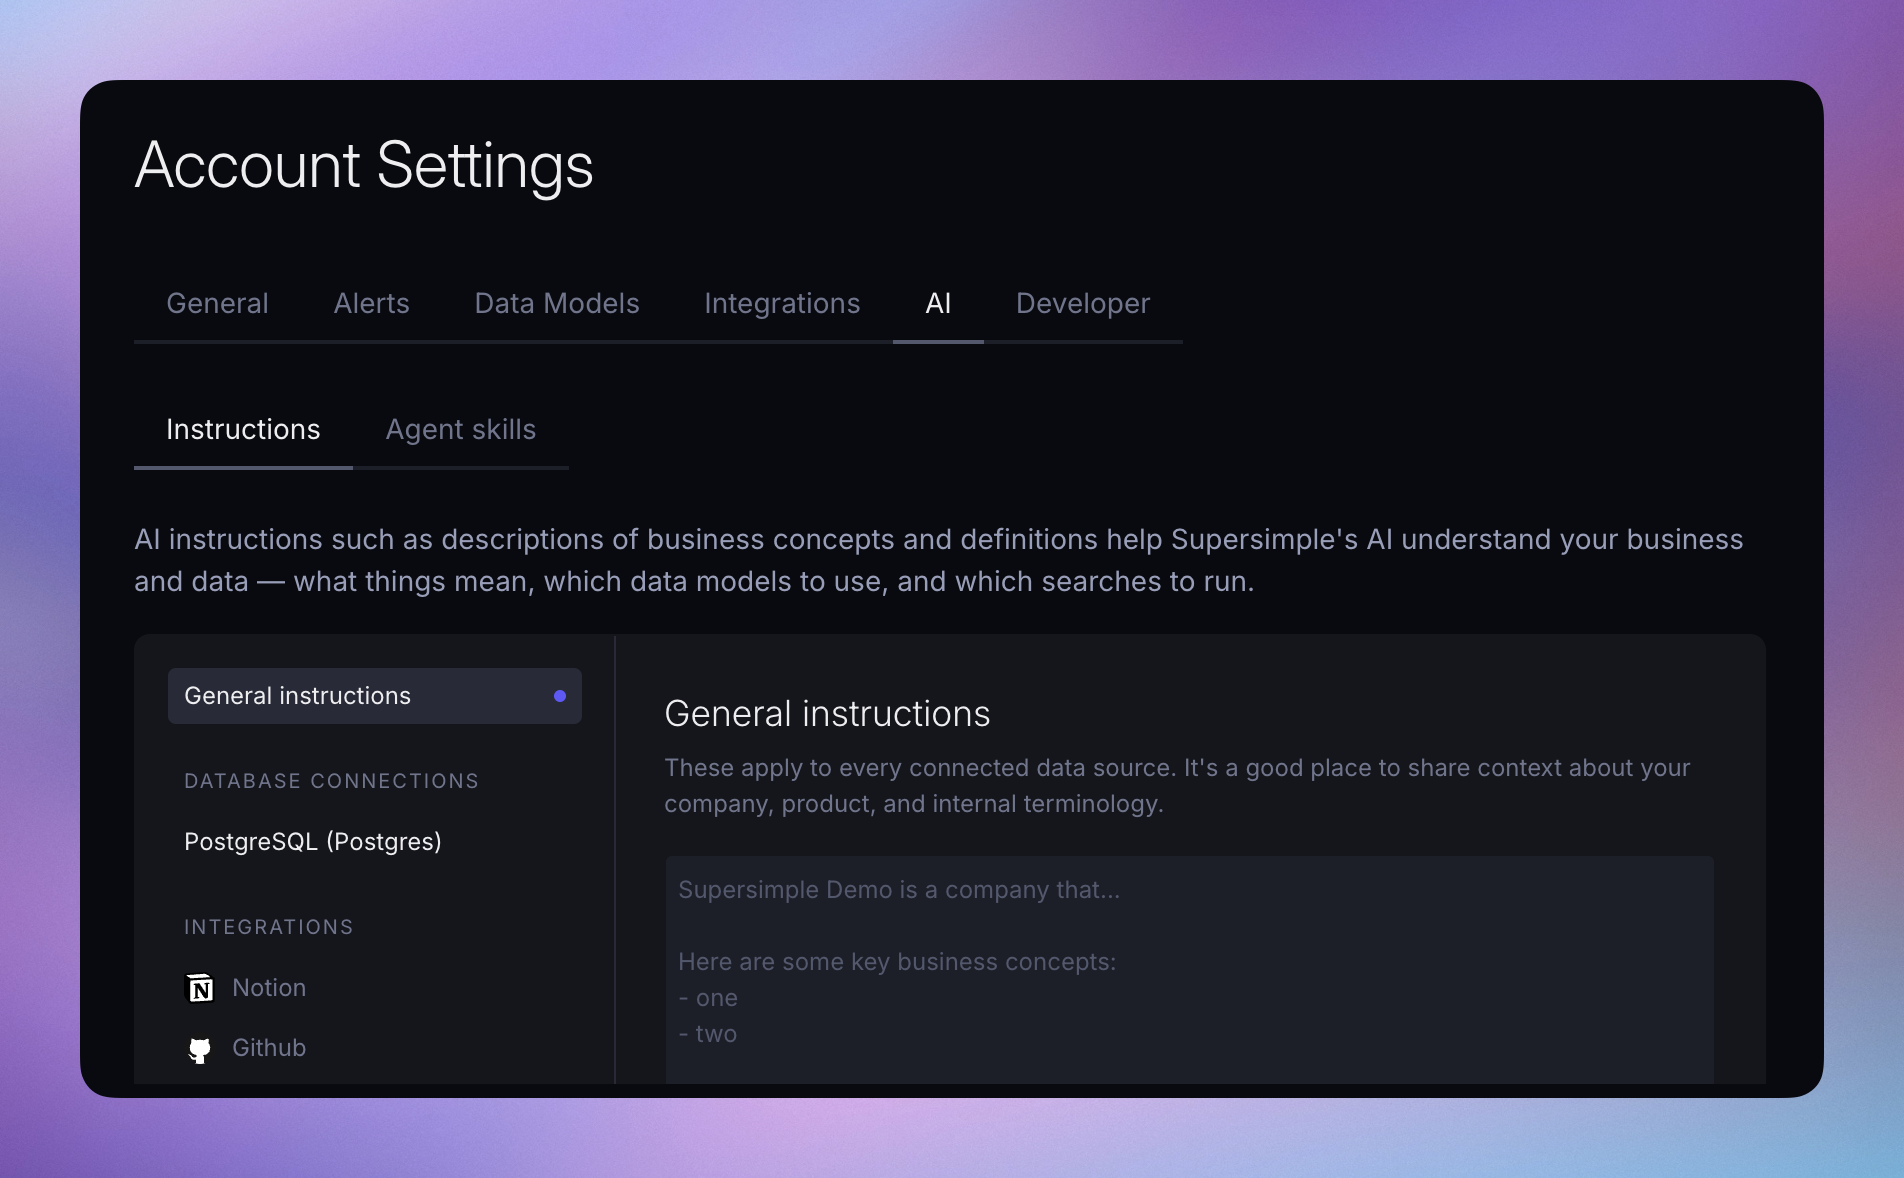This screenshot has width=1904, height=1178.
Task: Click the General instructions panel heading
Action: 827,714
